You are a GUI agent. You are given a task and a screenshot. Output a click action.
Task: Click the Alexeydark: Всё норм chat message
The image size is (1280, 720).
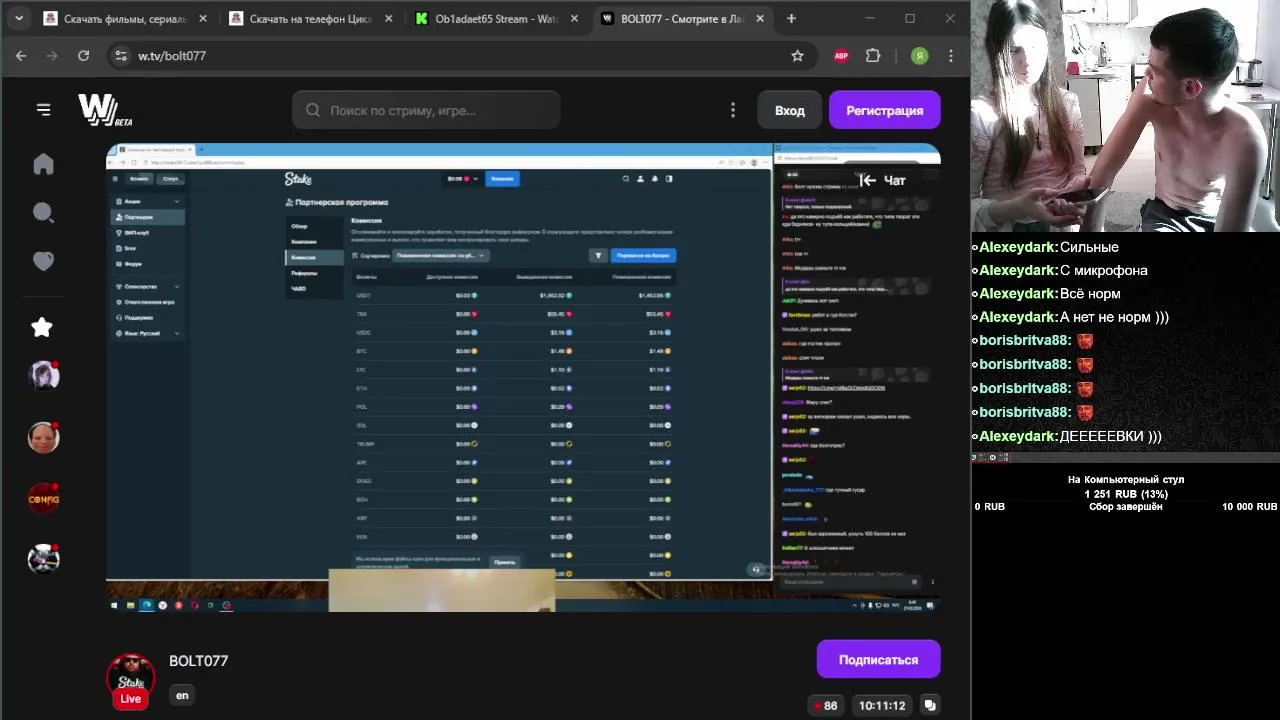1046,294
